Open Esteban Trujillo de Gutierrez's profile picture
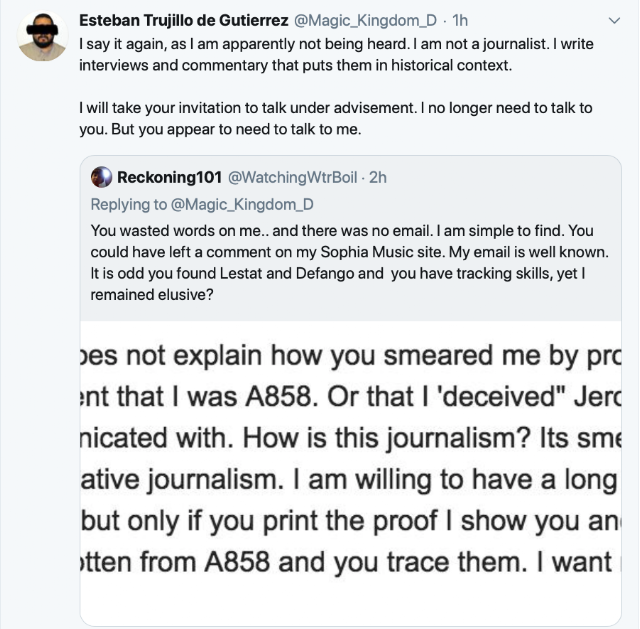 click(x=42, y=37)
